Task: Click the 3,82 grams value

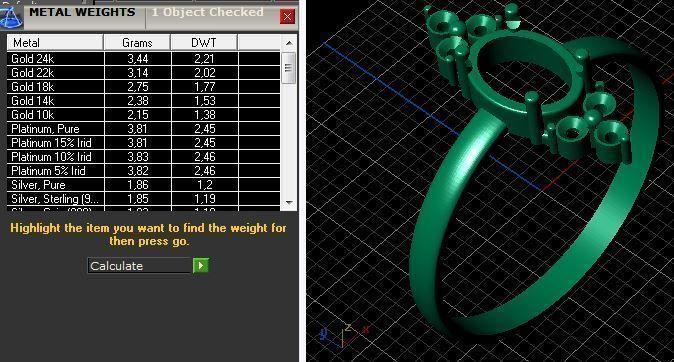Action: click(x=138, y=171)
